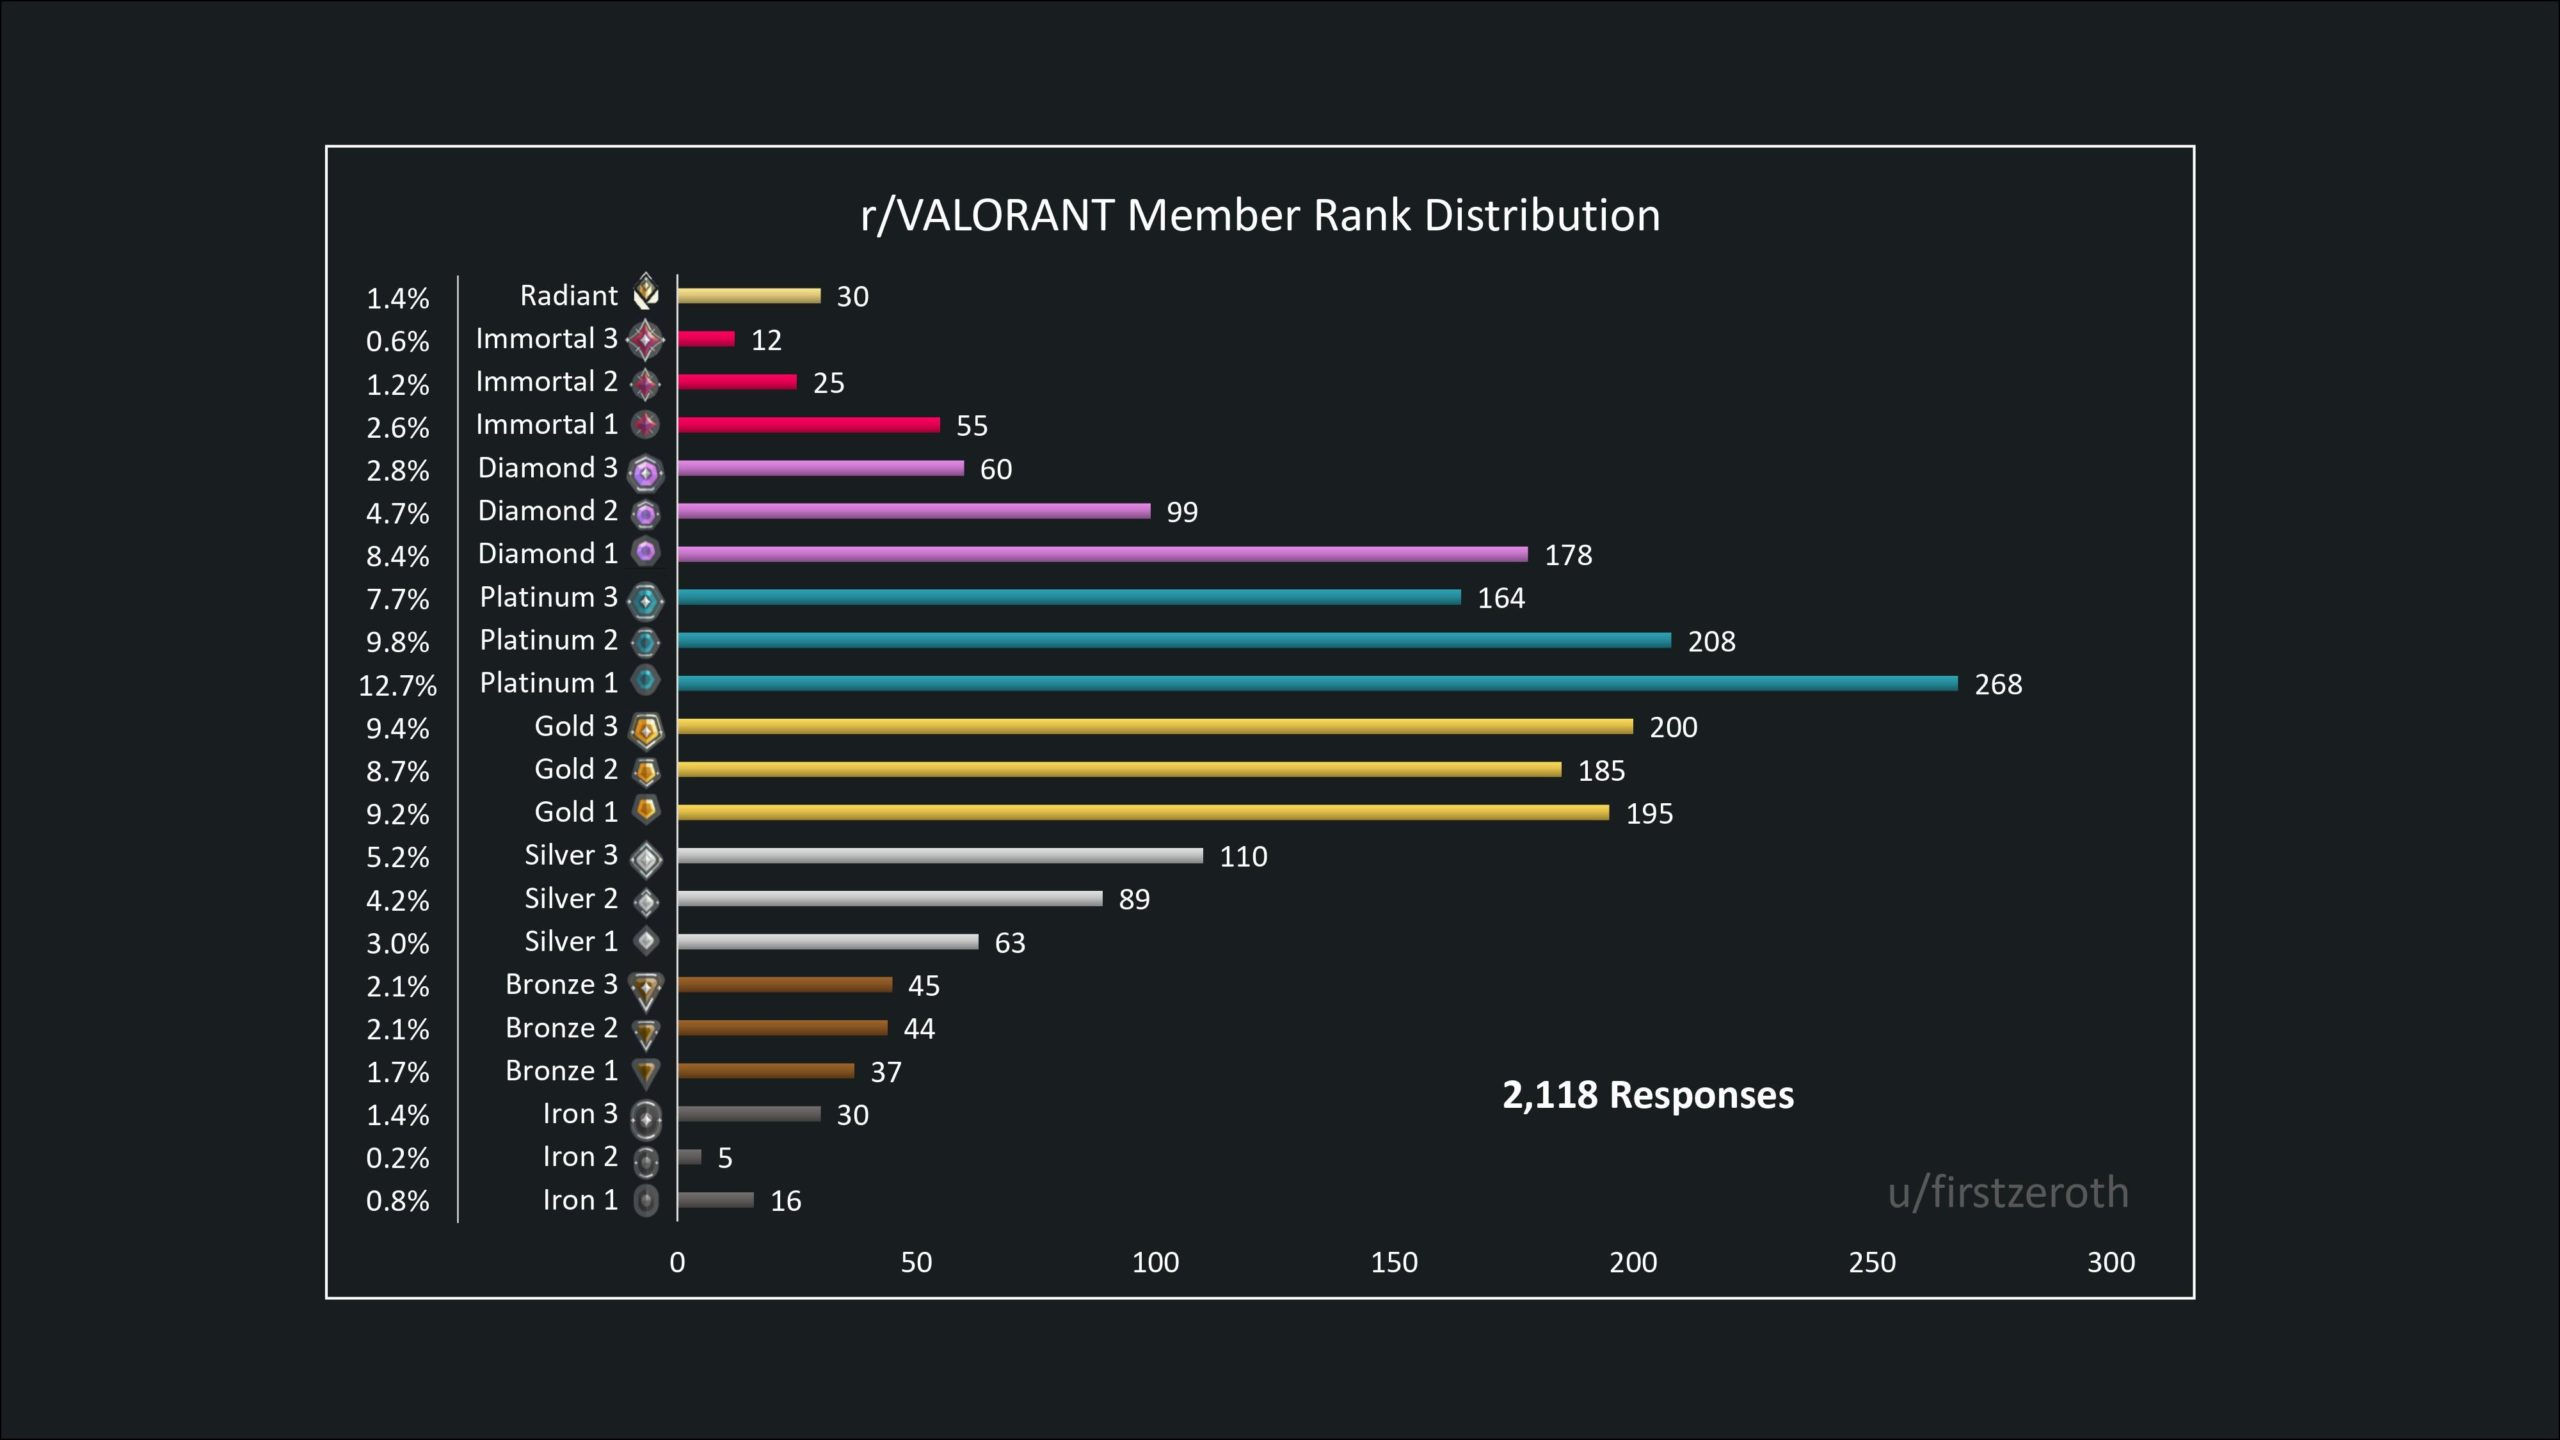This screenshot has height=1440, width=2560.
Task: Click the Diamond 2 rank icon
Action: tap(646, 514)
